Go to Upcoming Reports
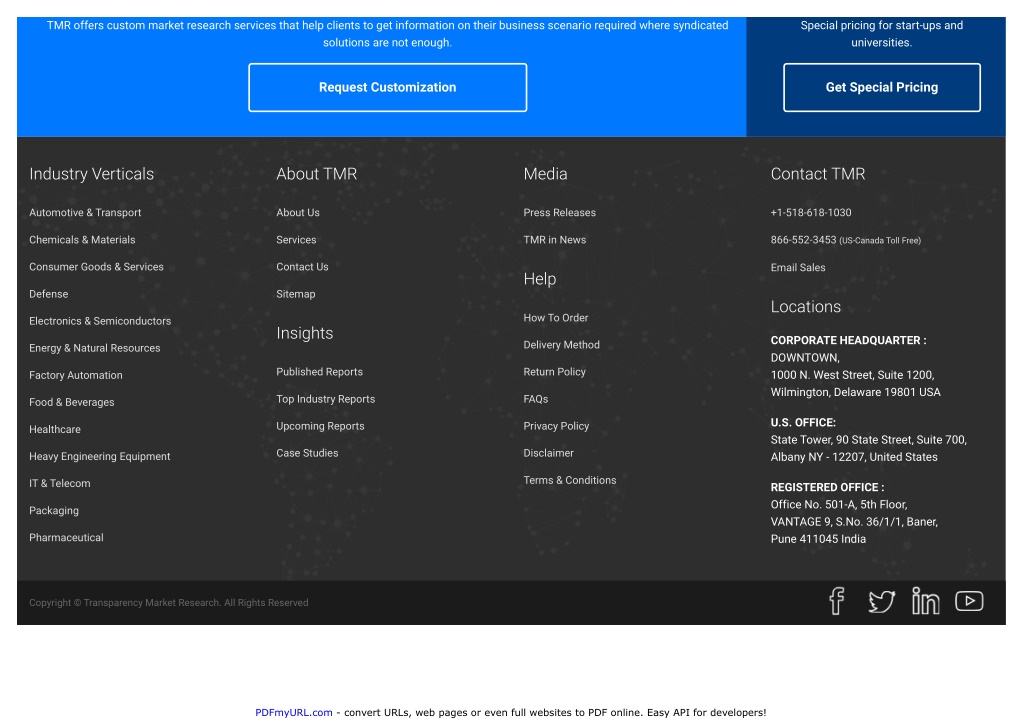Image resolution: width=1024 pixels, height=723 pixels. (x=320, y=426)
